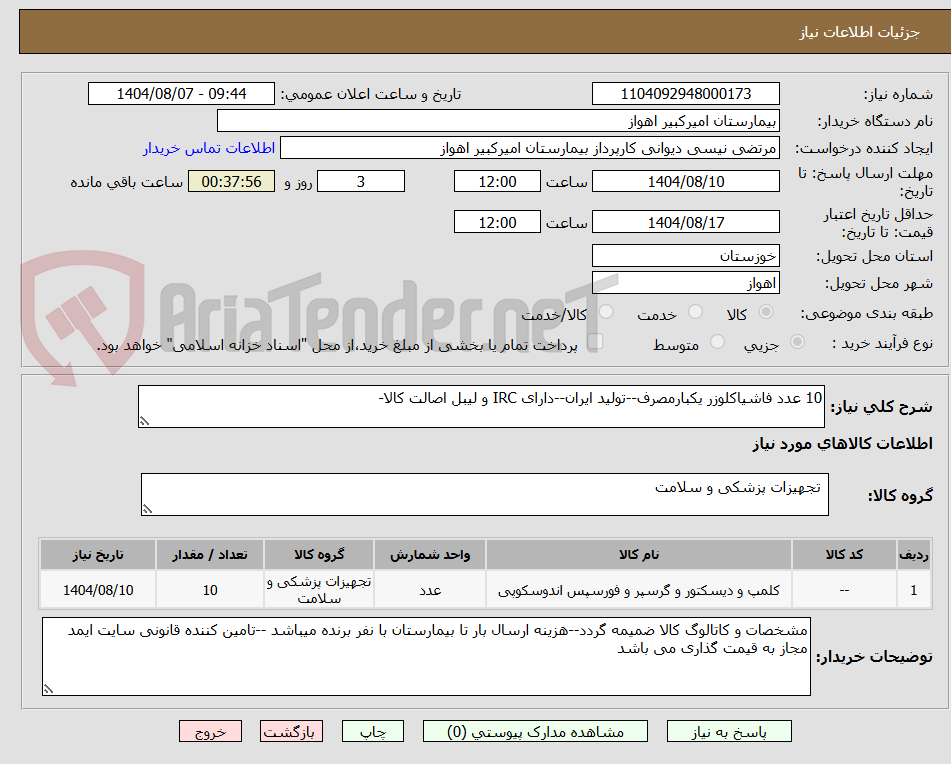Select the کالا radio button
Image resolution: width=951 pixels, height=764 pixels.
(x=766, y=312)
